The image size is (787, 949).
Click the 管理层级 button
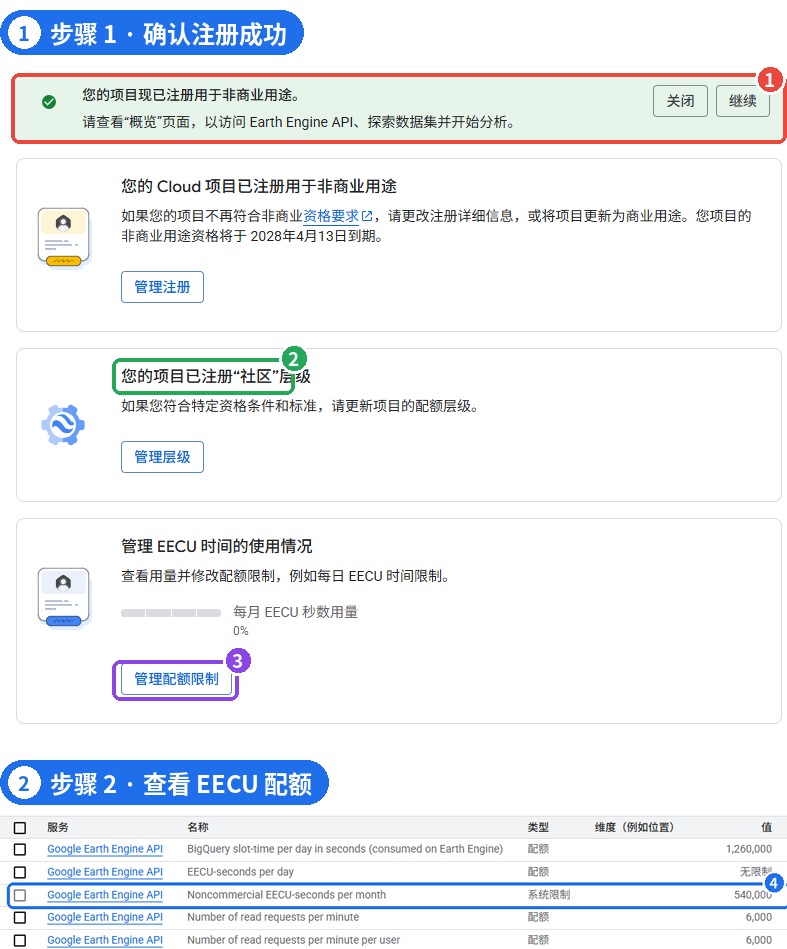pos(162,457)
